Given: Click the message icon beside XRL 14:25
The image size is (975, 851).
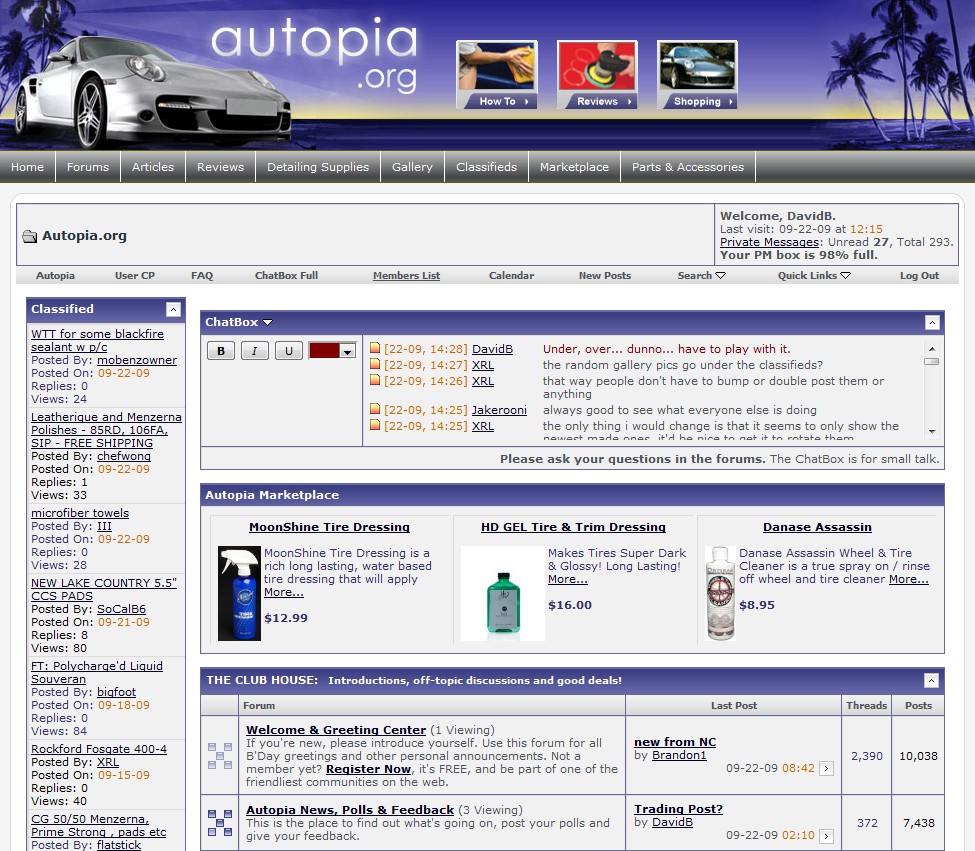Looking at the screenshot, I should point(375,425).
